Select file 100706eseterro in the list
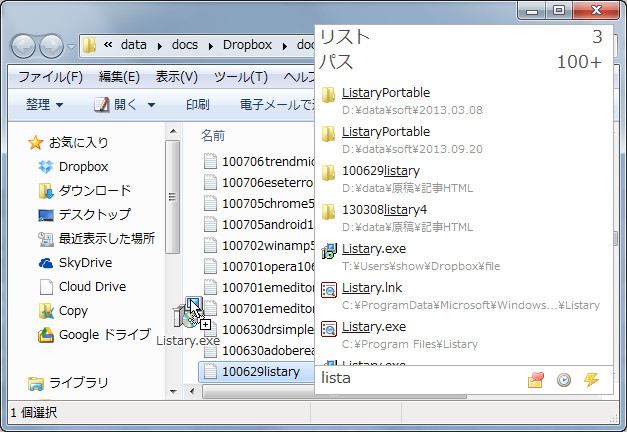This screenshot has height=432, width=627. pos(259,182)
